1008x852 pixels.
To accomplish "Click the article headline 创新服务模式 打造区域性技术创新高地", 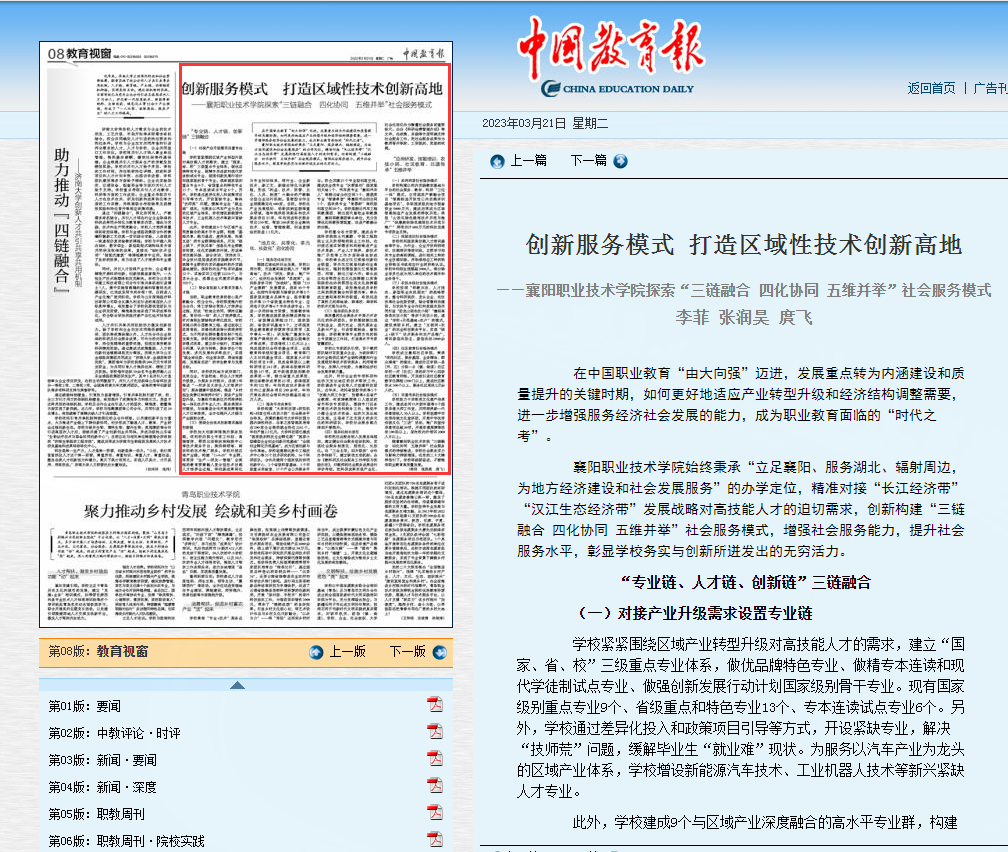I will [x=743, y=245].
